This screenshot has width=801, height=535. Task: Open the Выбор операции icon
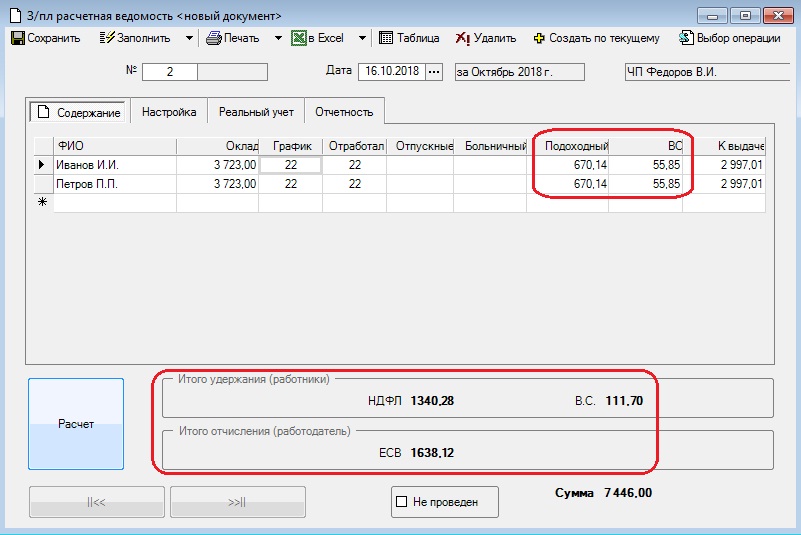(x=686, y=39)
